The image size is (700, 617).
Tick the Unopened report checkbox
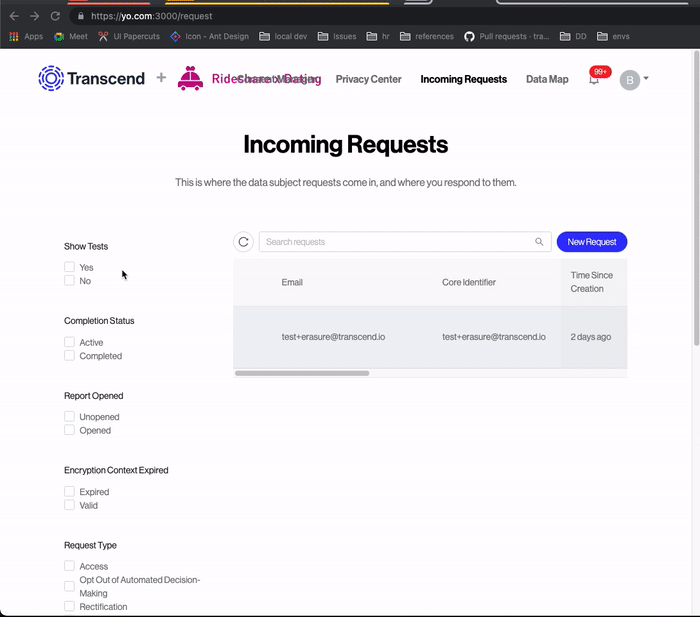[x=70, y=417]
